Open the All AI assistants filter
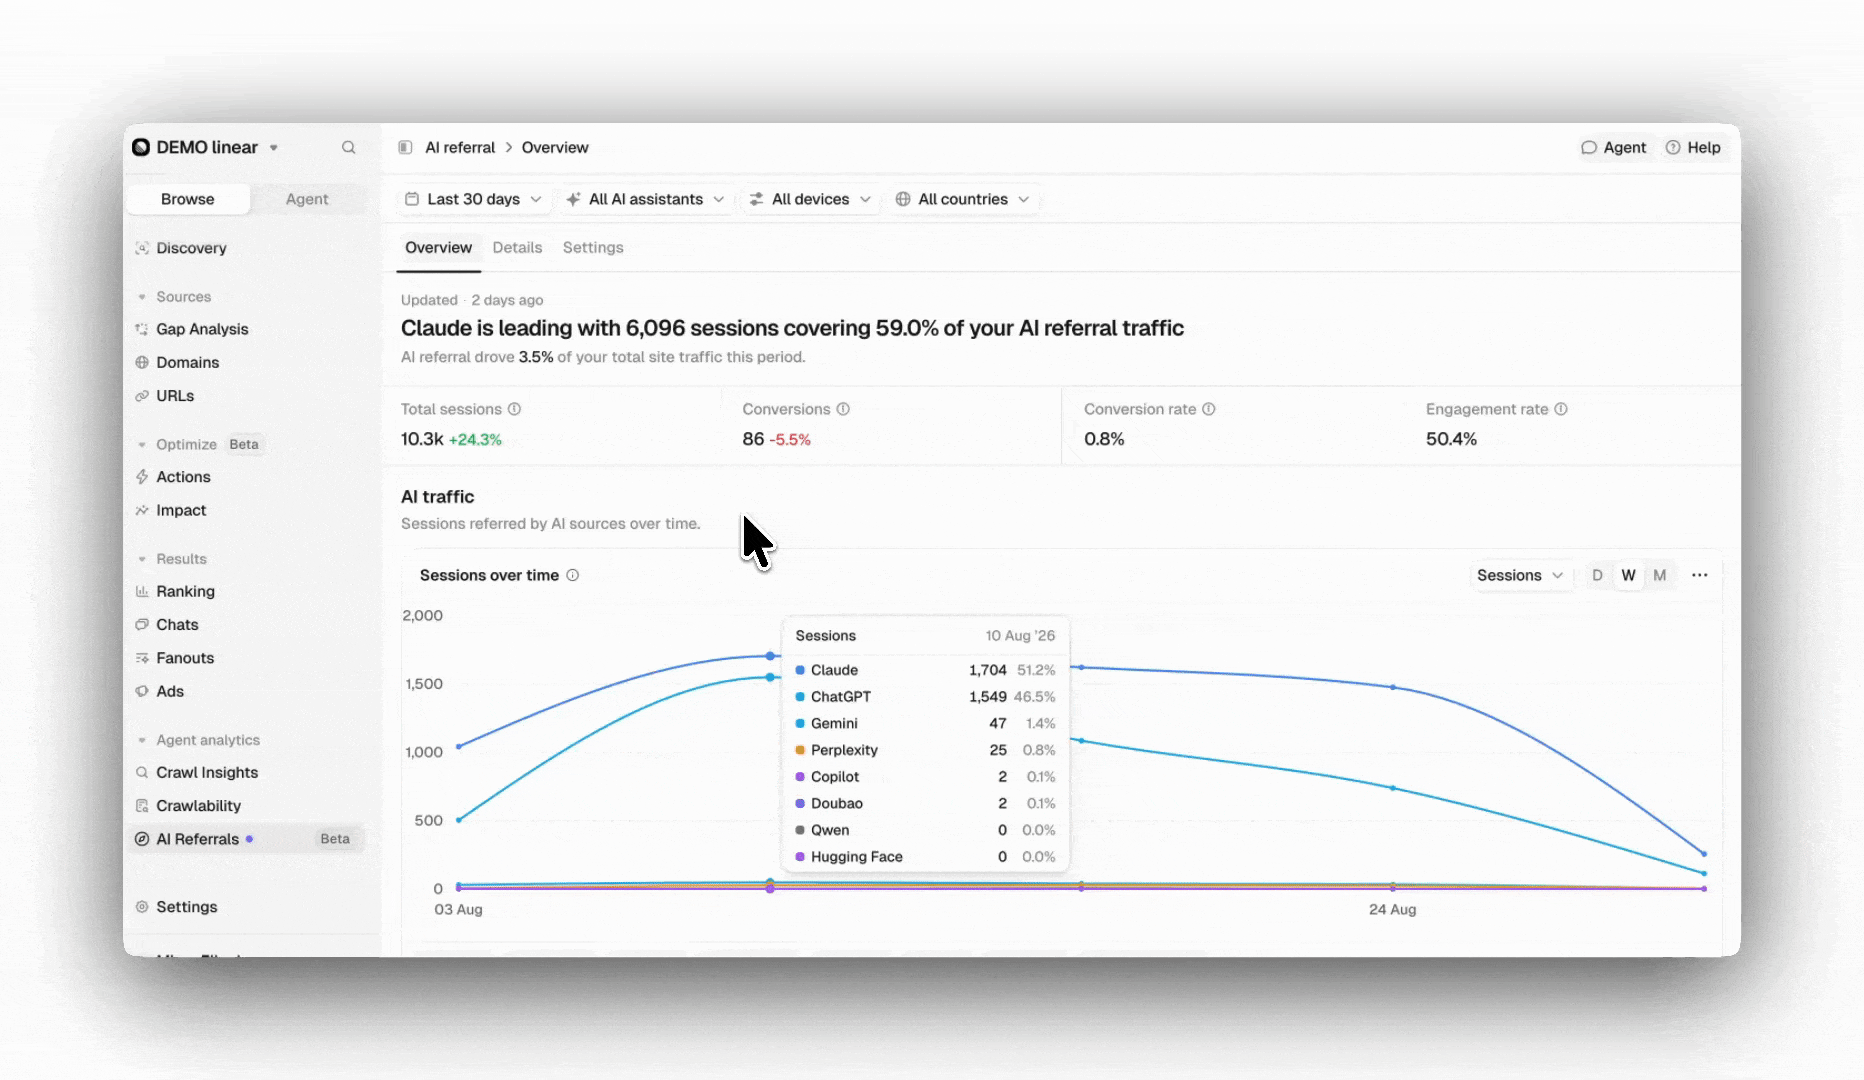Screen dimensions: 1864x1080 pos(645,199)
